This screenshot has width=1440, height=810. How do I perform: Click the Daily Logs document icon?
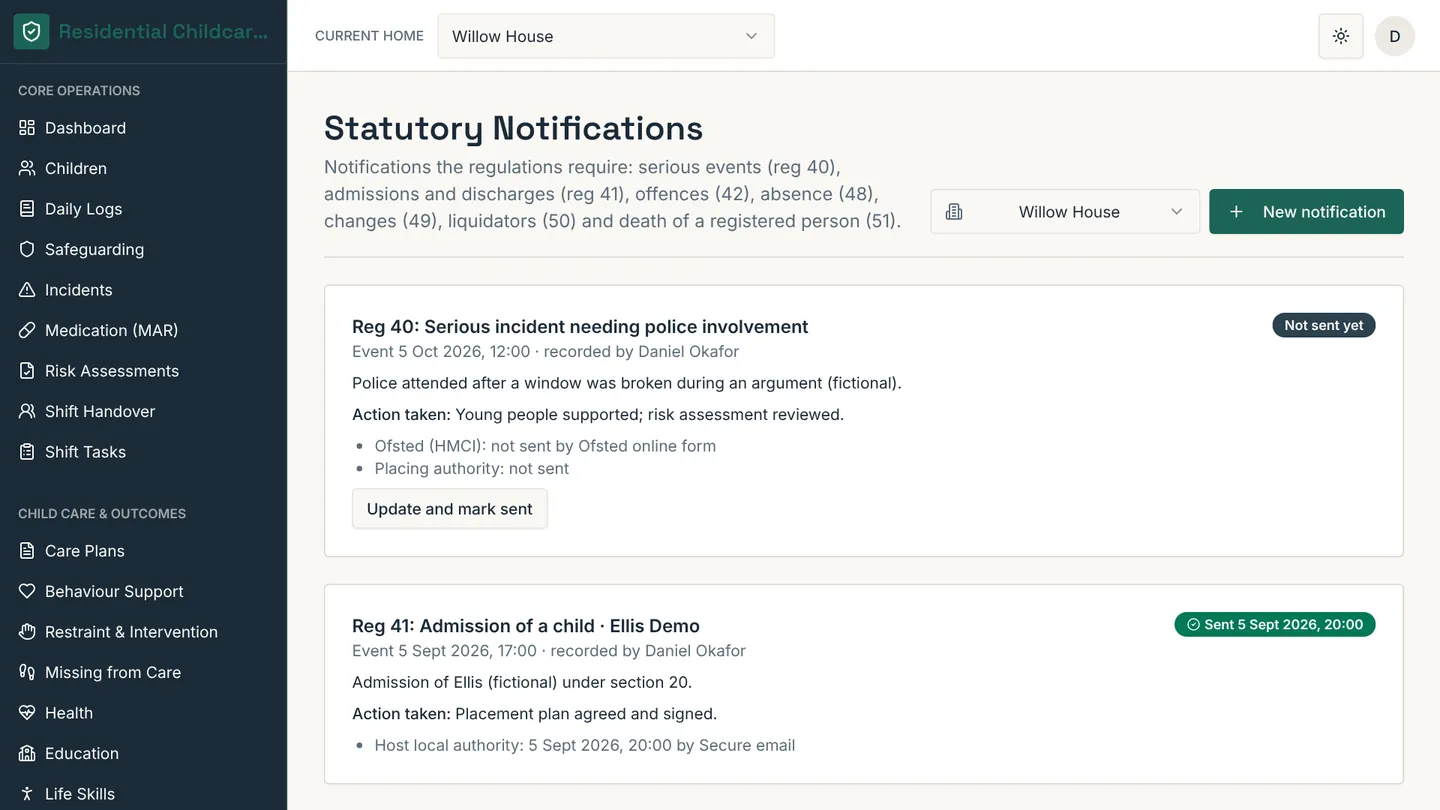coord(27,209)
